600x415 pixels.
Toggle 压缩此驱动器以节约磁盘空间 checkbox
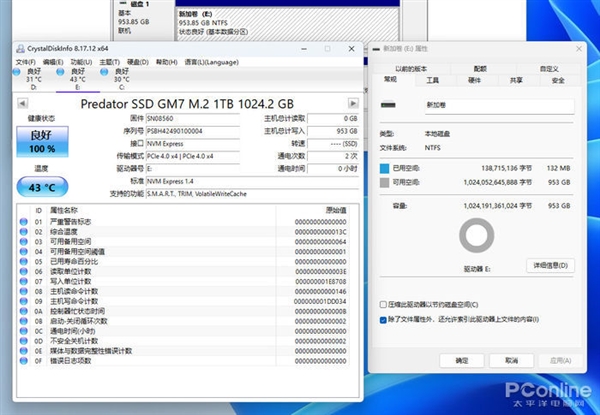[x=383, y=305]
